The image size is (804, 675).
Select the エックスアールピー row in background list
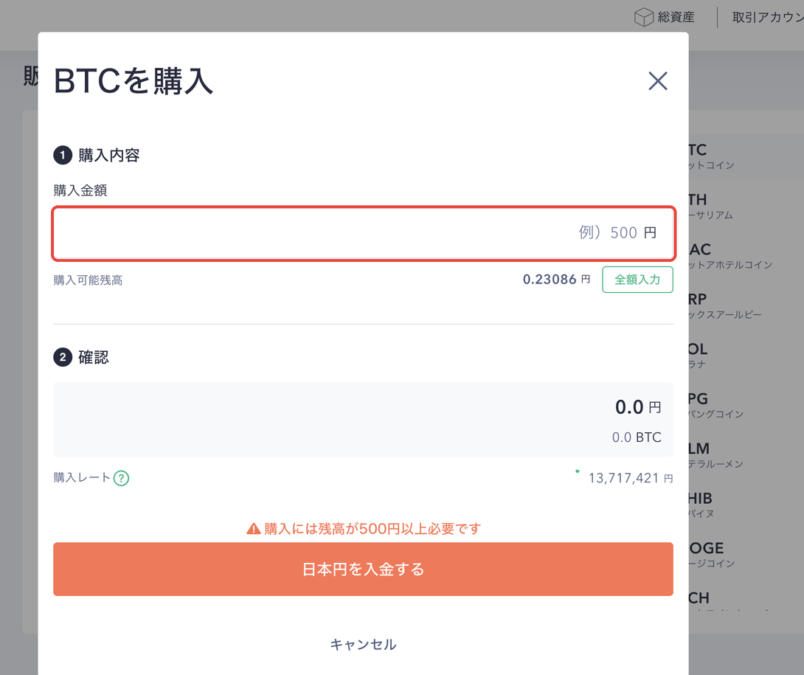(746, 306)
